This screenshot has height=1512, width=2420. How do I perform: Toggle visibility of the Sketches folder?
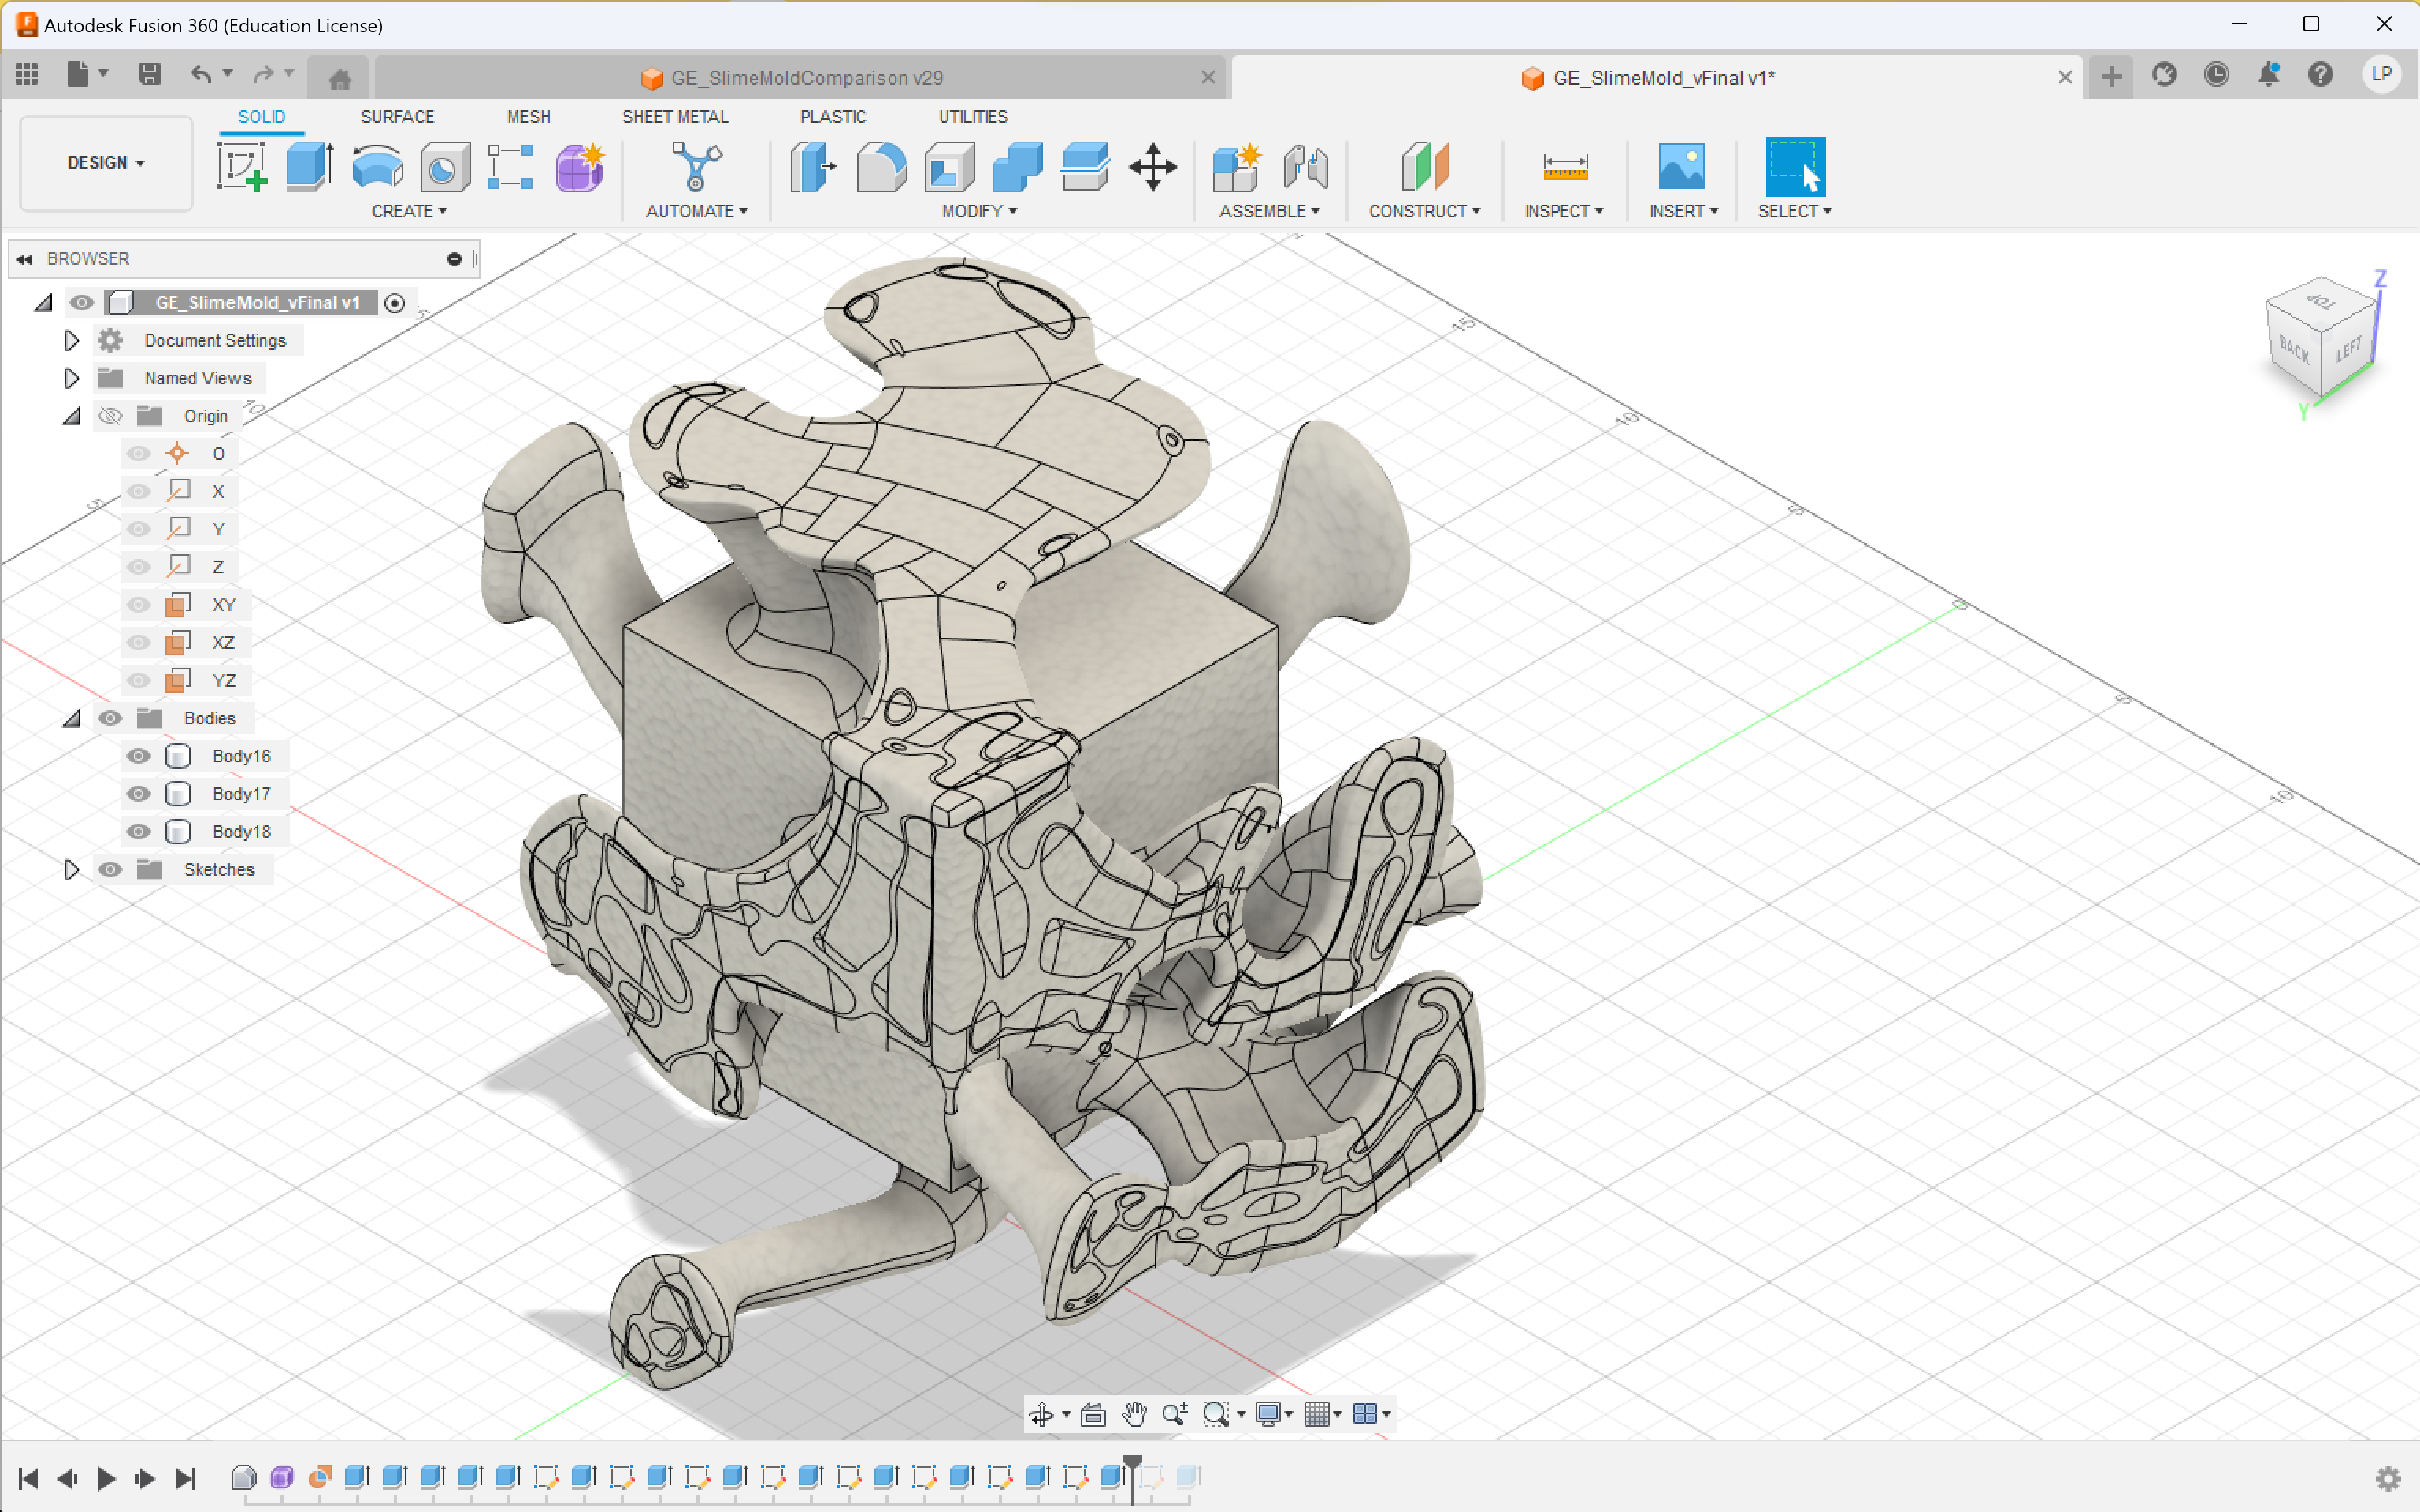click(110, 869)
